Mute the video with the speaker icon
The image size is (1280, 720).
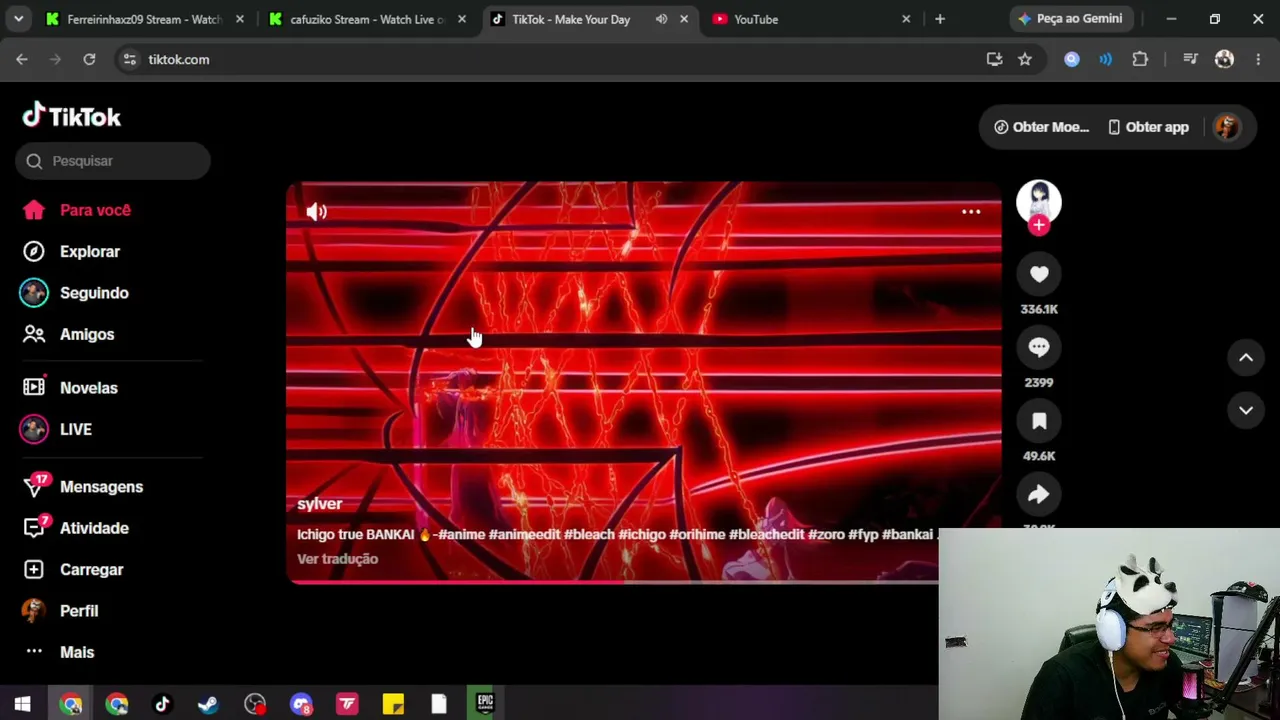pyautogui.click(x=317, y=211)
